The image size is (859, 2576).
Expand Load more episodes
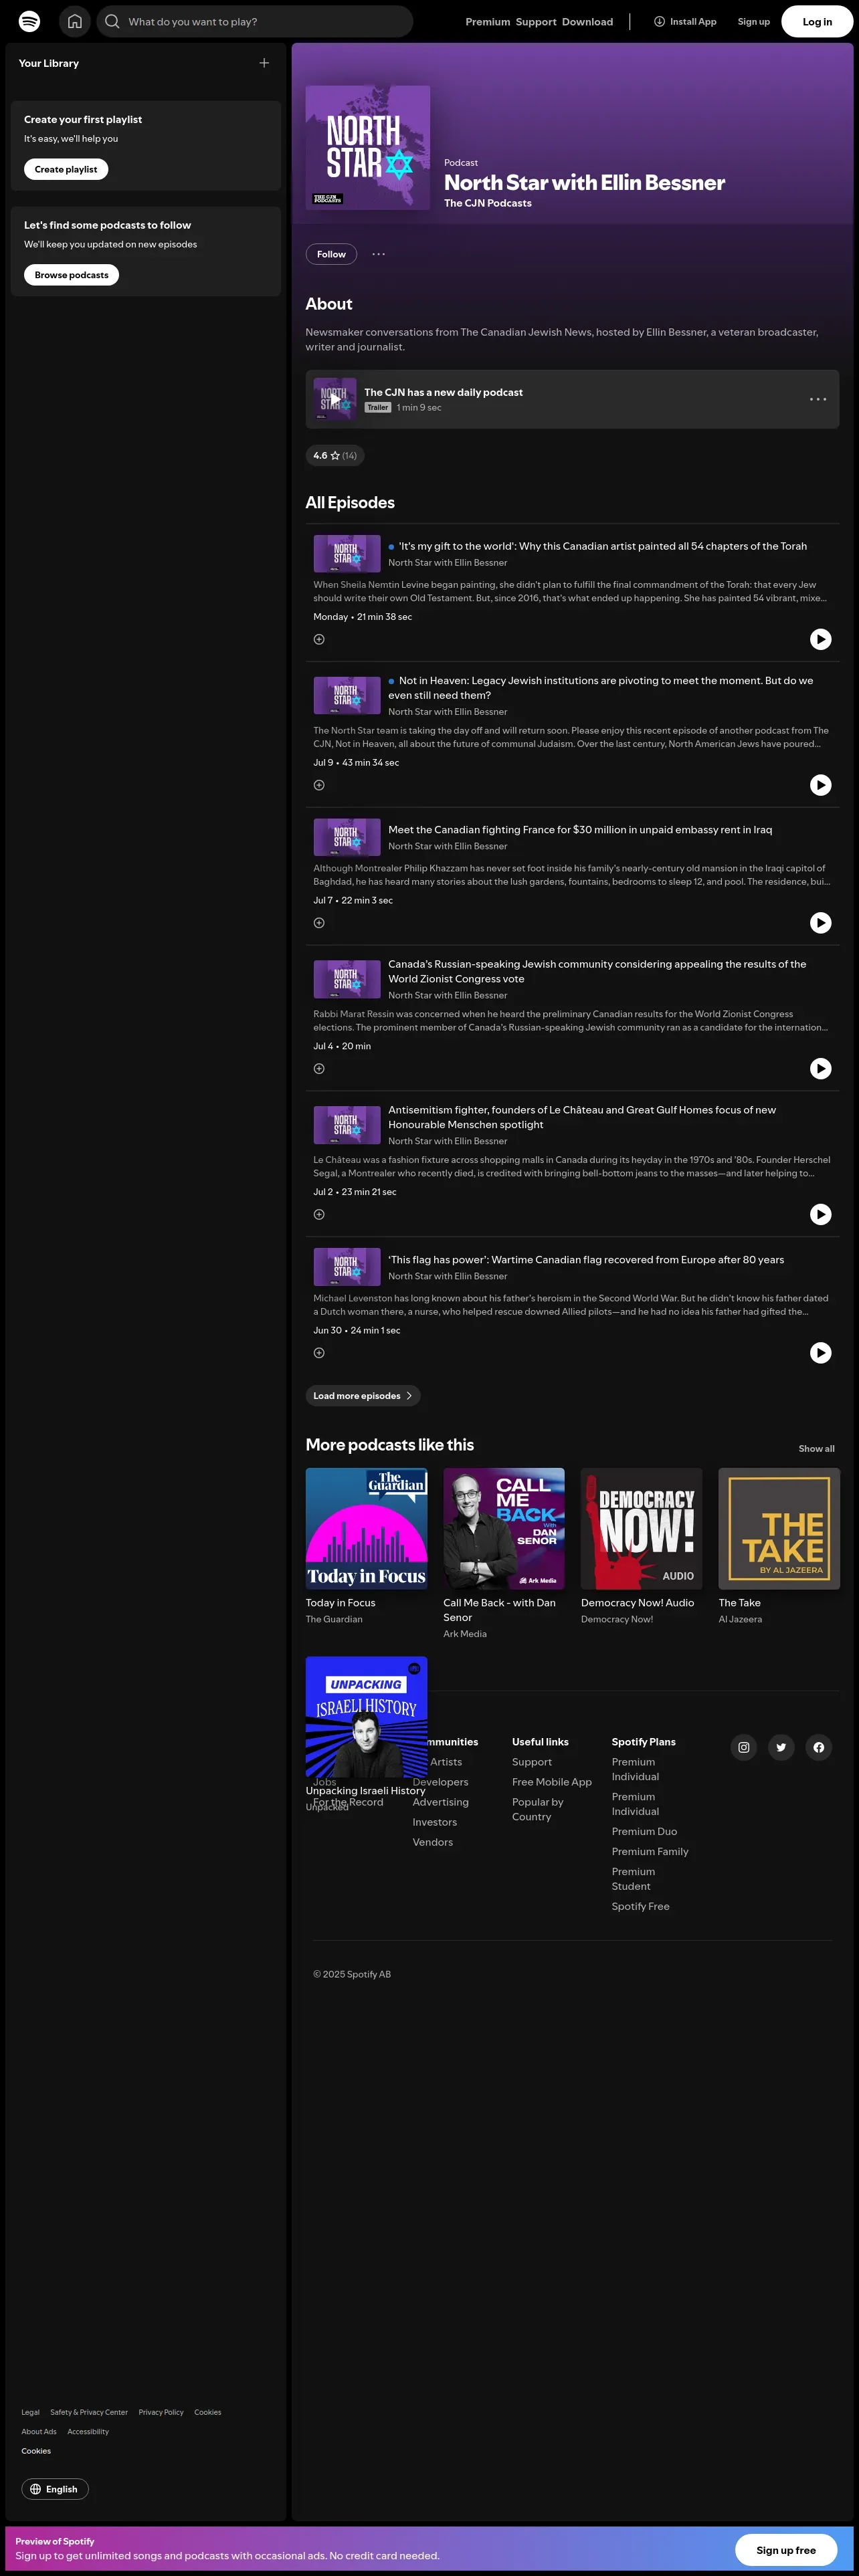(x=363, y=1396)
